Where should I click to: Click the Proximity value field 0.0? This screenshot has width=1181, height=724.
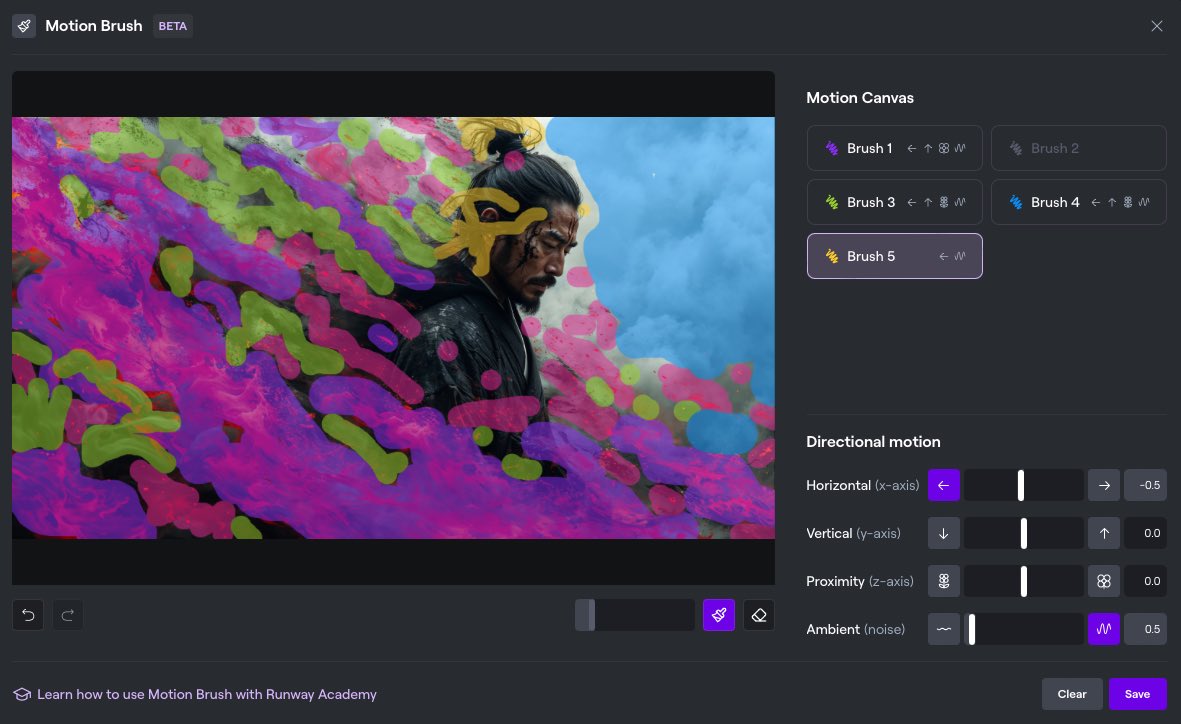coord(1145,581)
